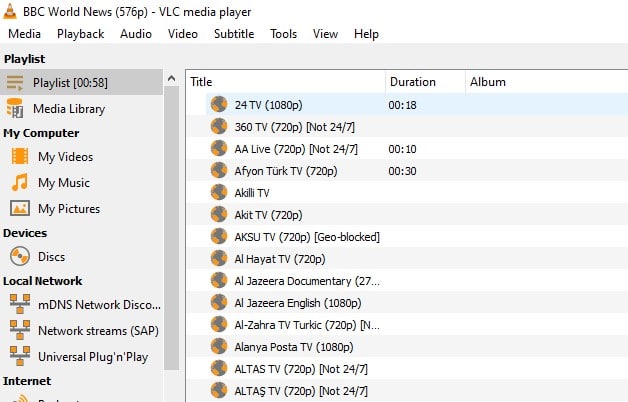Click the Playlist icon in sidebar
The width and height of the screenshot is (628, 402).
(x=15, y=83)
